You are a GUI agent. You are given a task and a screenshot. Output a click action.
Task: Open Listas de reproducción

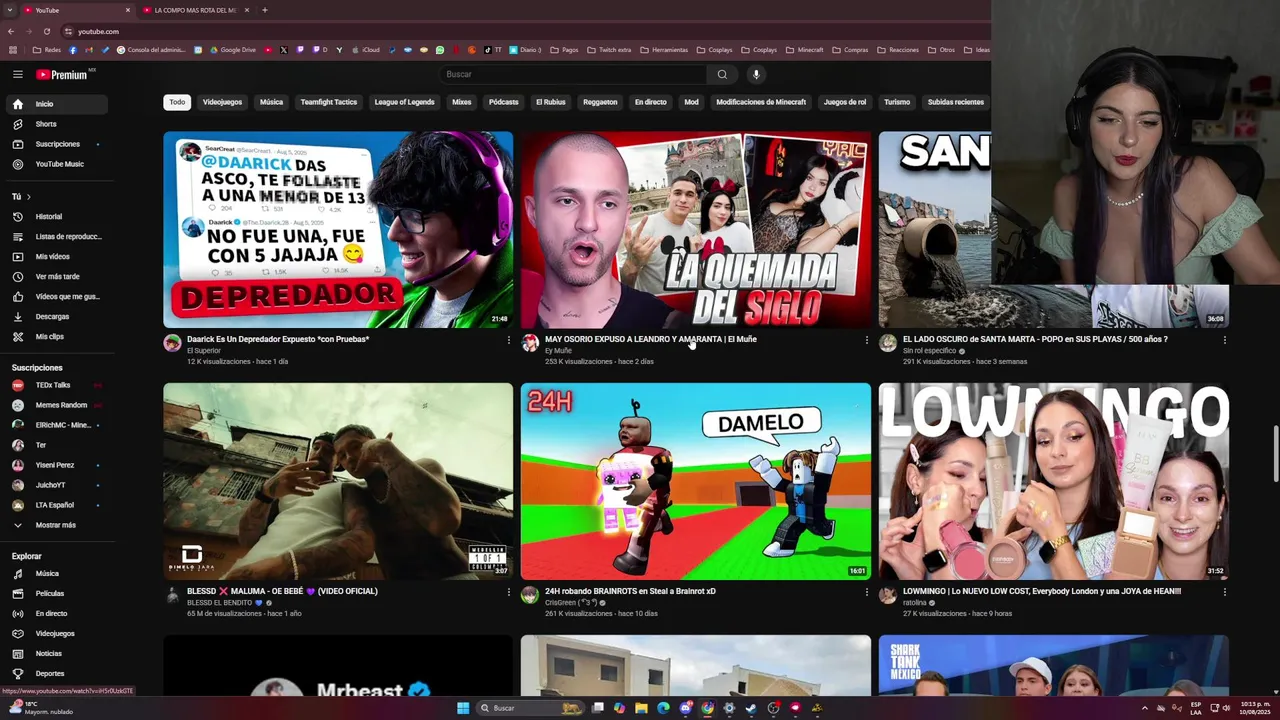[x=56, y=237]
